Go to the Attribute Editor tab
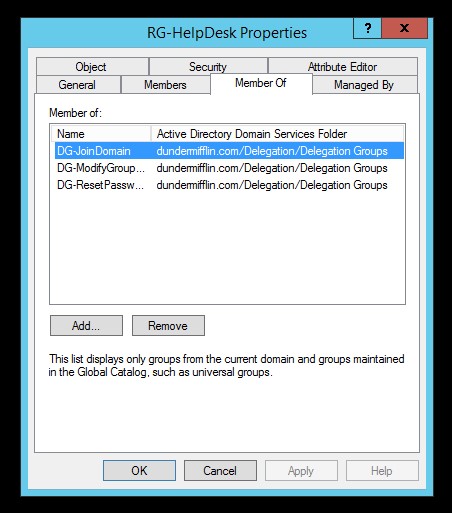This screenshot has width=452, height=513. click(x=343, y=67)
